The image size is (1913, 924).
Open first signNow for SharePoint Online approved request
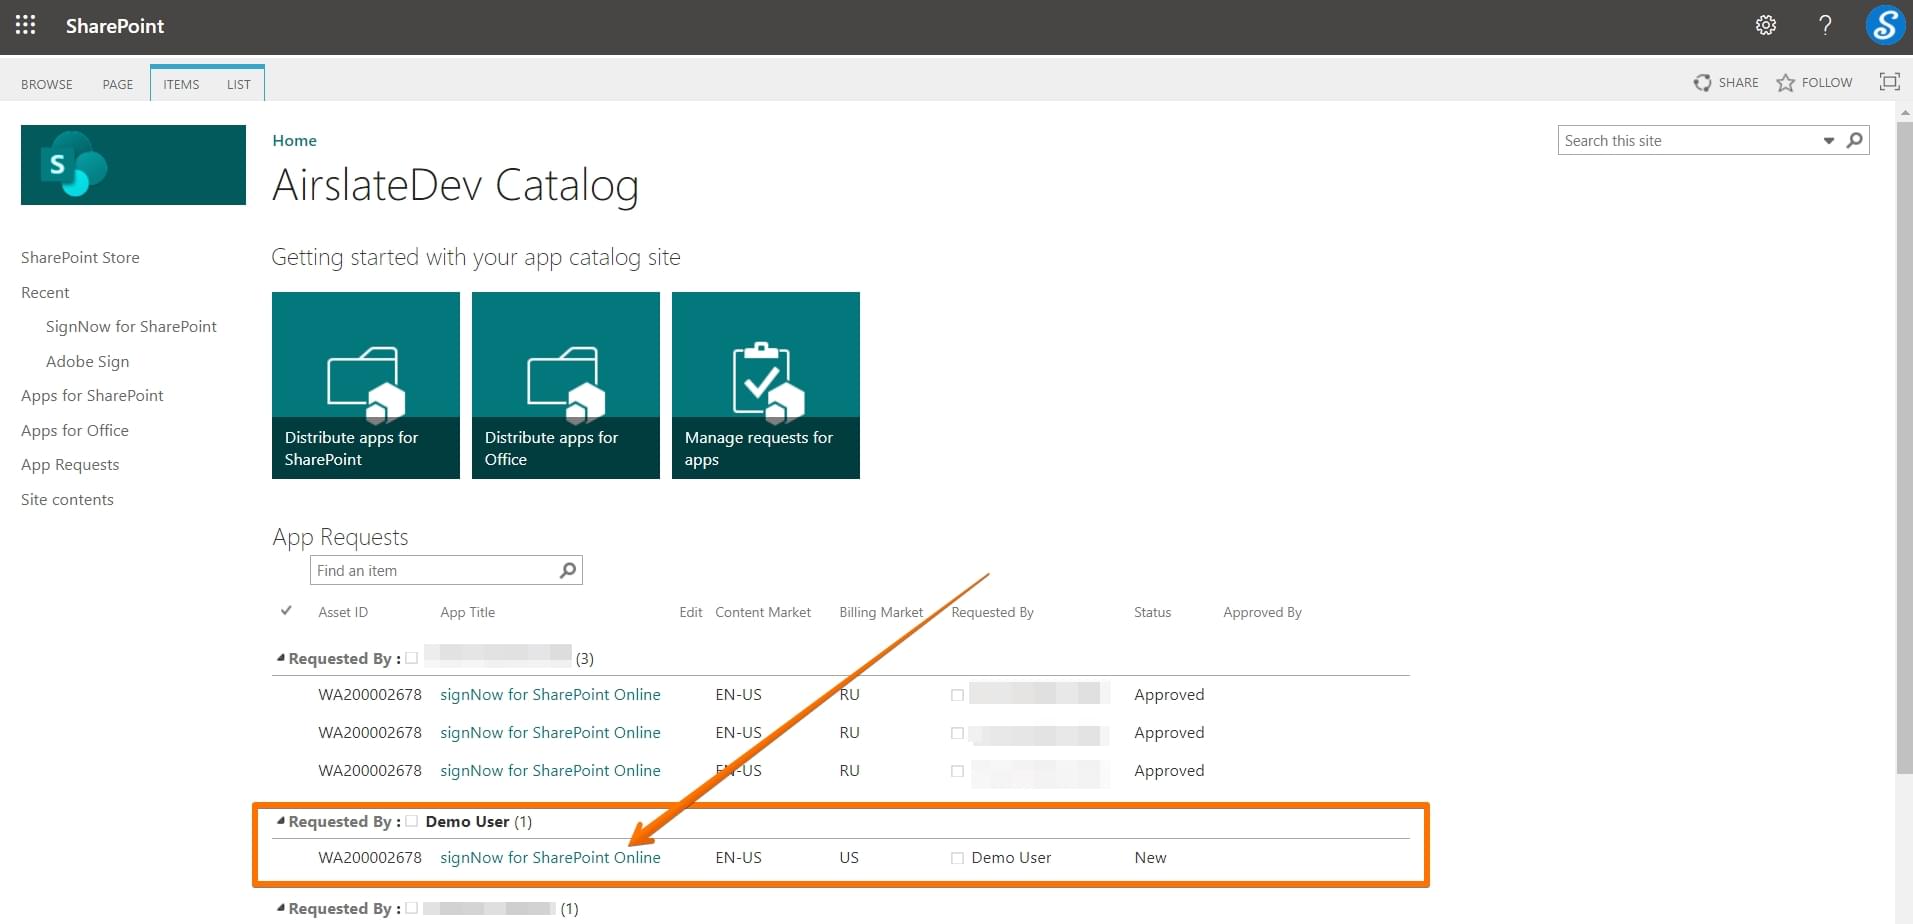(550, 695)
